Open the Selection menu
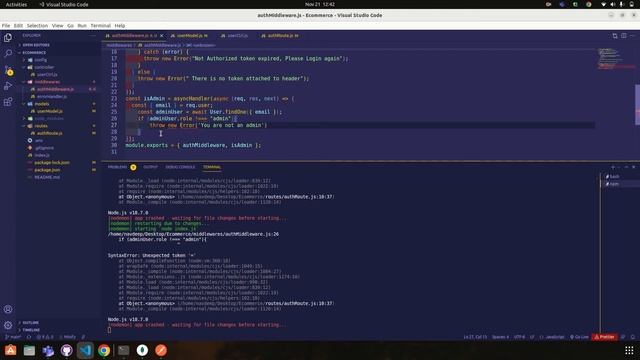The width and height of the screenshot is (640, 360). [37, 26]
